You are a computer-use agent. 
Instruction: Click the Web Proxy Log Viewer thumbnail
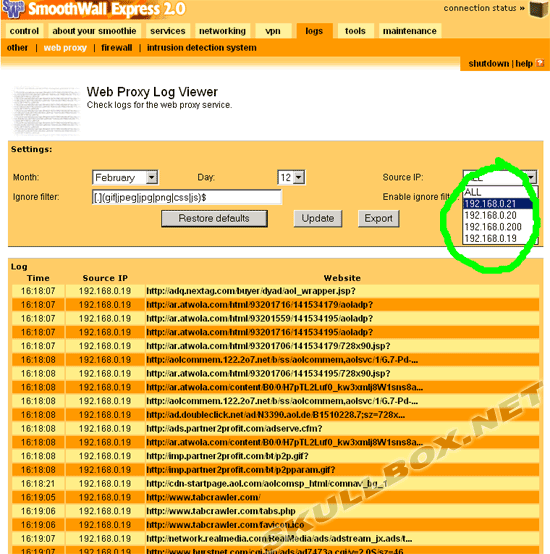46,110
